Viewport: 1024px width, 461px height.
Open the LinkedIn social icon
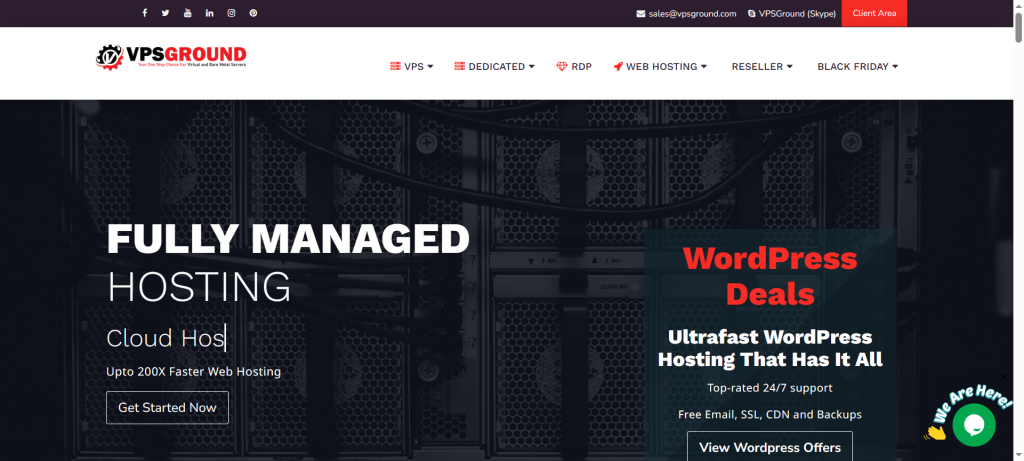click(x=210, y=13)
